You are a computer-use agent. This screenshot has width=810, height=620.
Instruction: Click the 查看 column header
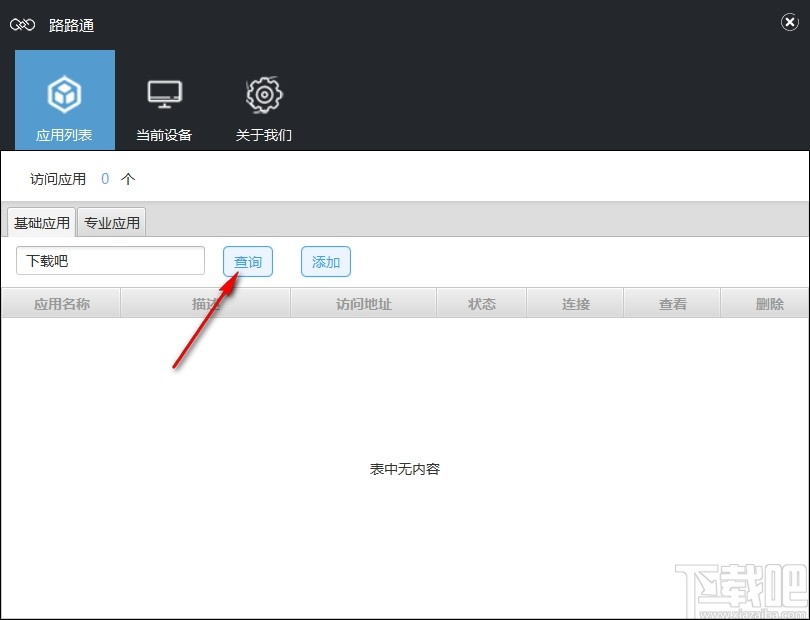click(672, 303)
